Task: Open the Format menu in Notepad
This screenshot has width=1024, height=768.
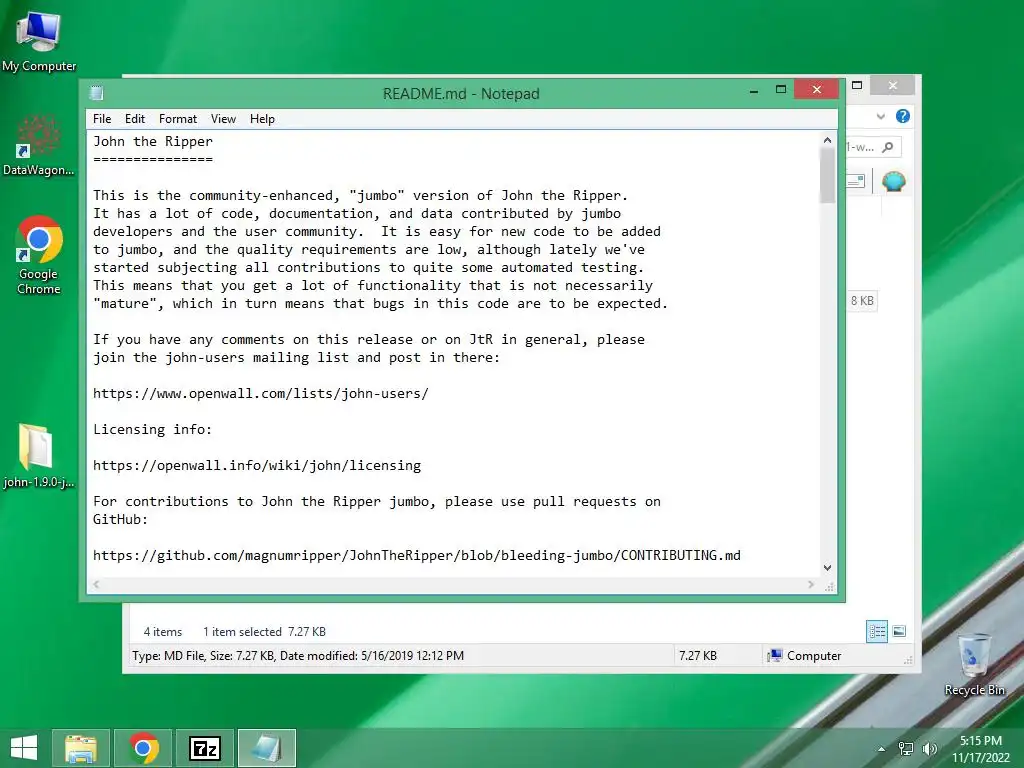Action: 178,119
